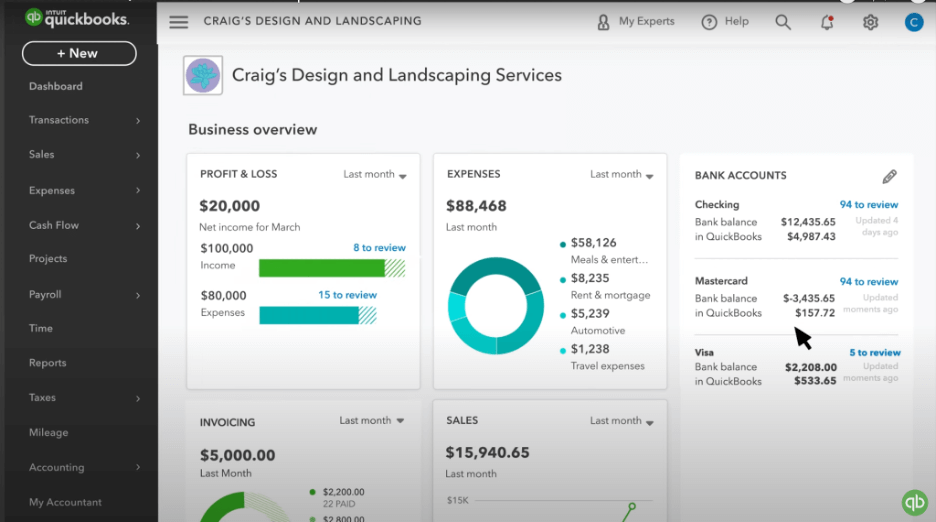Image resolution: width=936 pixels, height=522 pixels.
Task: Click the expenses donut chart
Action: pos(495,306)
